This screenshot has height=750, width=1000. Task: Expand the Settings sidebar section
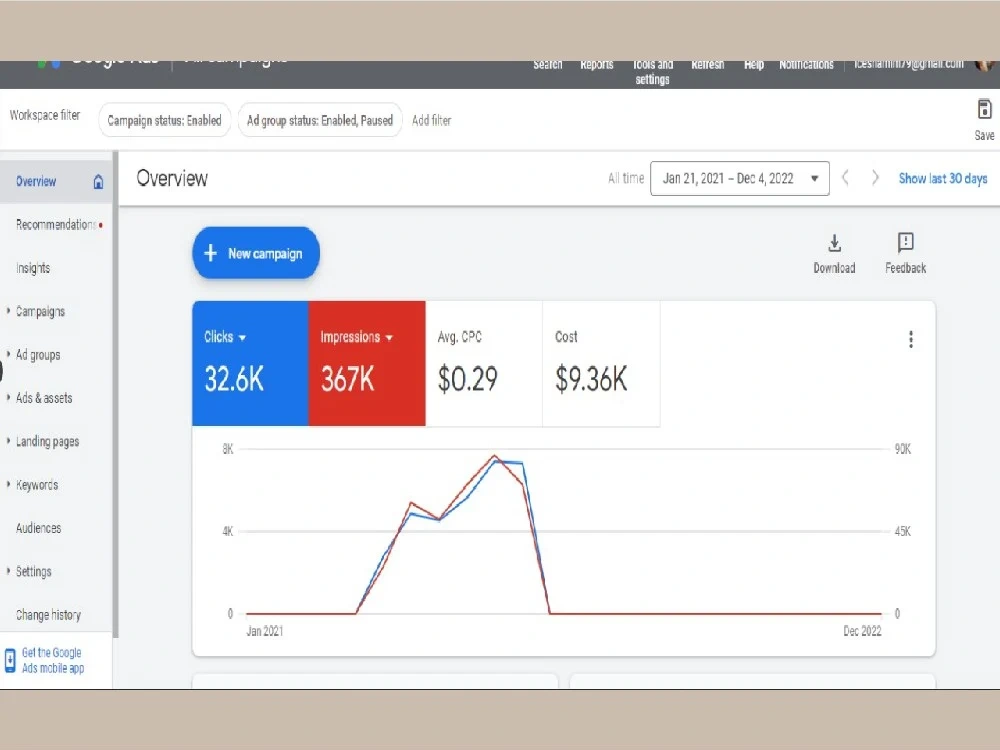pos(8,571)
